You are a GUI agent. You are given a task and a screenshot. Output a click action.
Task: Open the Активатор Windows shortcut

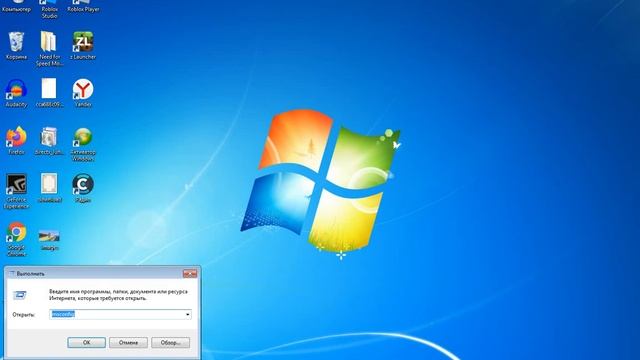point(83,144)
